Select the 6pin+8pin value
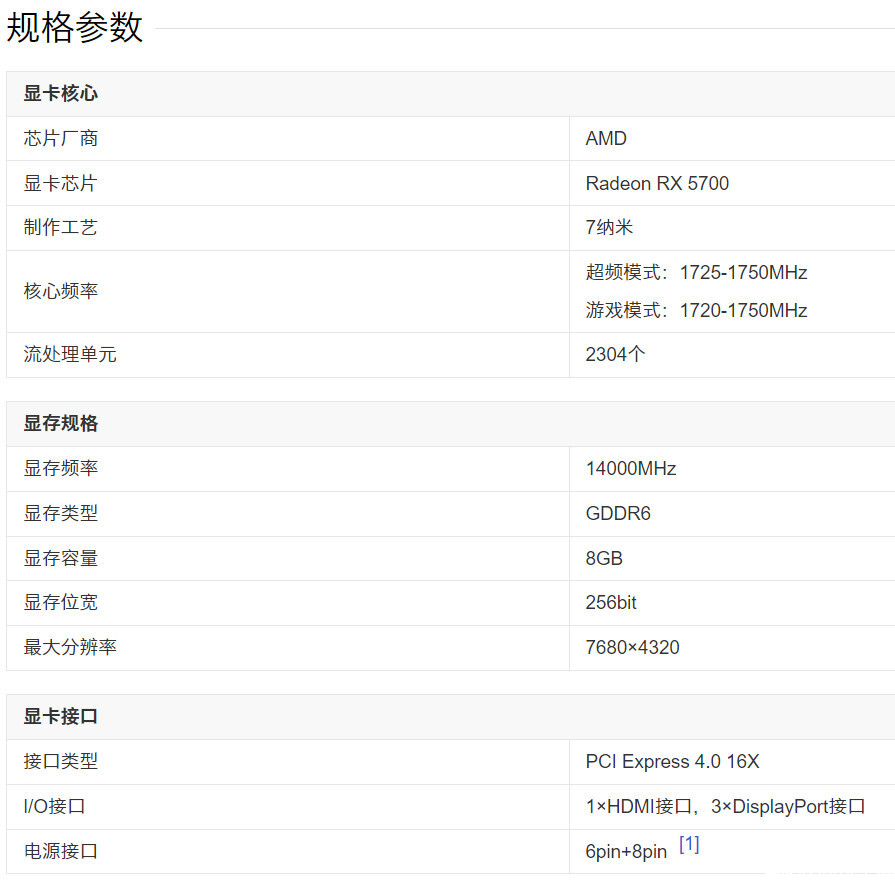 point(626,851)
